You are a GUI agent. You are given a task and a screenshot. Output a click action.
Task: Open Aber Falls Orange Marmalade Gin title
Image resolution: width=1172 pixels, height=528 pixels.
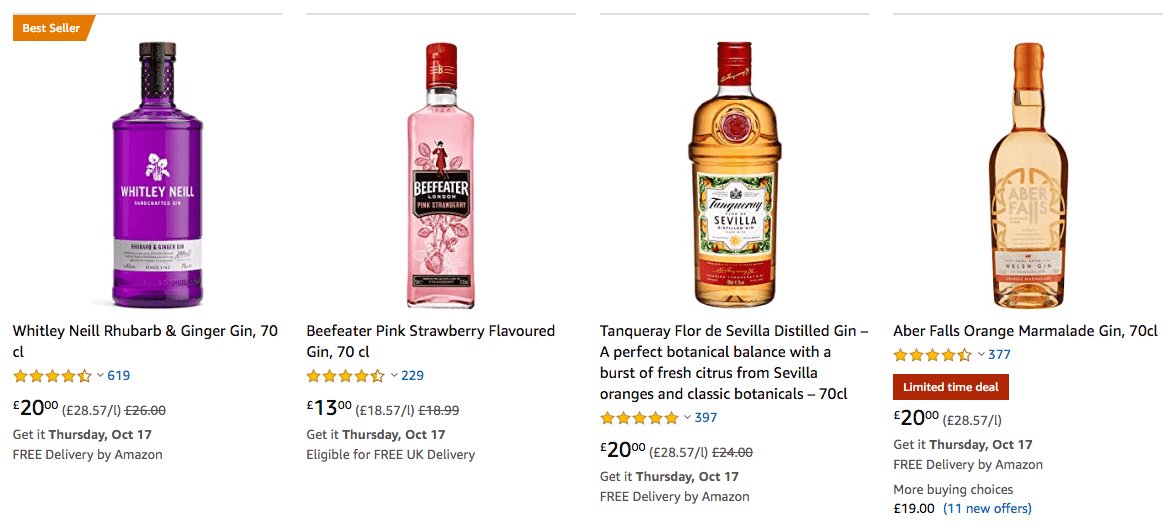(1025, 331)
